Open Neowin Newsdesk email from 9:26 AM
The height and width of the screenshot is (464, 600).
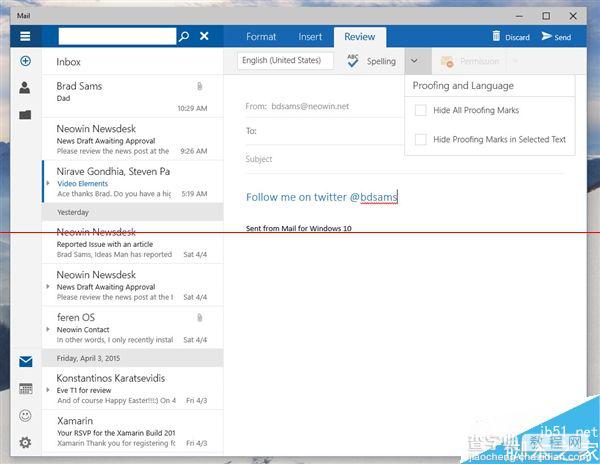click(132, 139)
